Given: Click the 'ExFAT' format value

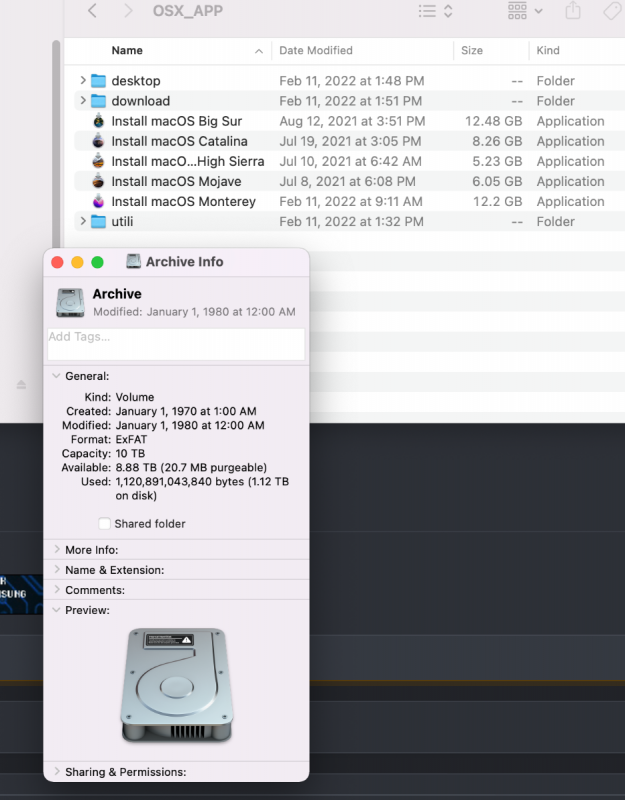Looking at the screenshot, I should click(131, 439).
